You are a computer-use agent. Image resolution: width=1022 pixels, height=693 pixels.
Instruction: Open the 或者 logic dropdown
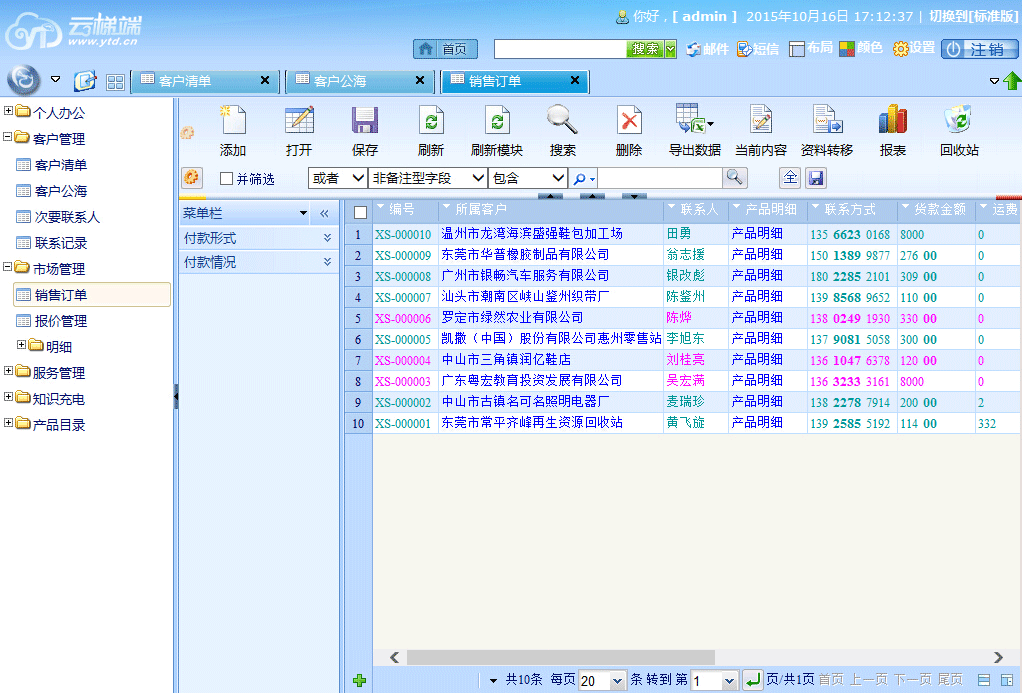(337, 178)
